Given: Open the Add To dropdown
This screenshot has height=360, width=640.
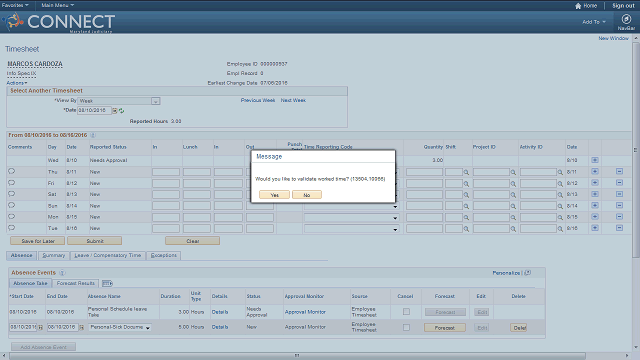Looking at the screenshot, I should pos(594,22).
